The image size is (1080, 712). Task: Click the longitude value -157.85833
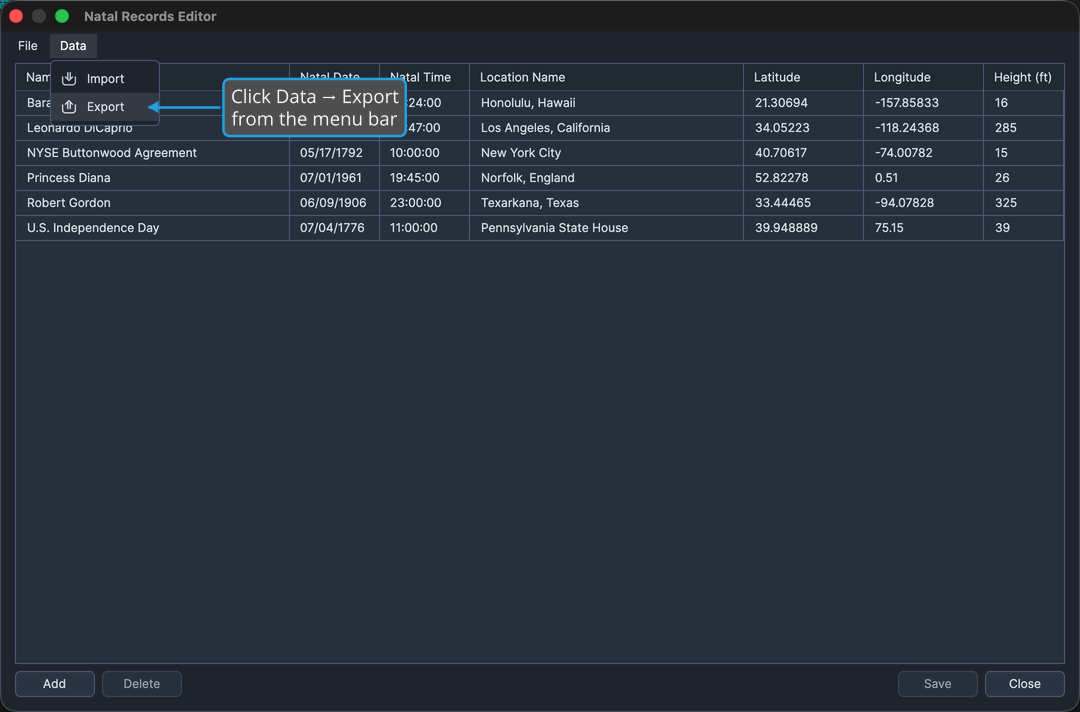click(906, 103)
